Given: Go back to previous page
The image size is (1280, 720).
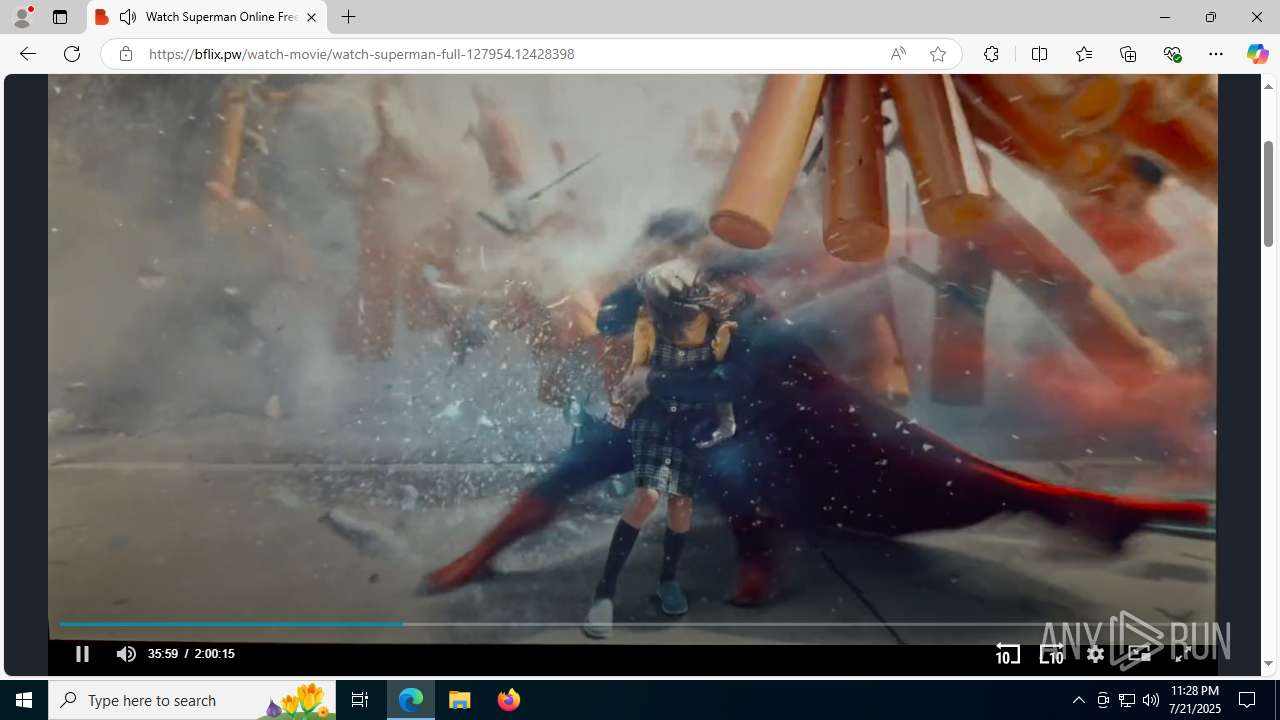Looking at the screenshot, I should pyautogui.click(x=27, y=54).
